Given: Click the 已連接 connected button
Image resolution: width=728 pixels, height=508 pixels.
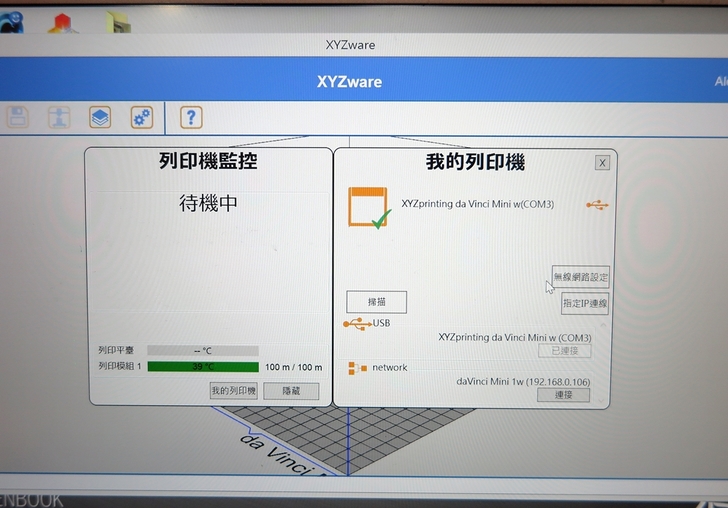Looking at the screenshot, I should click(x=565, y=351).
